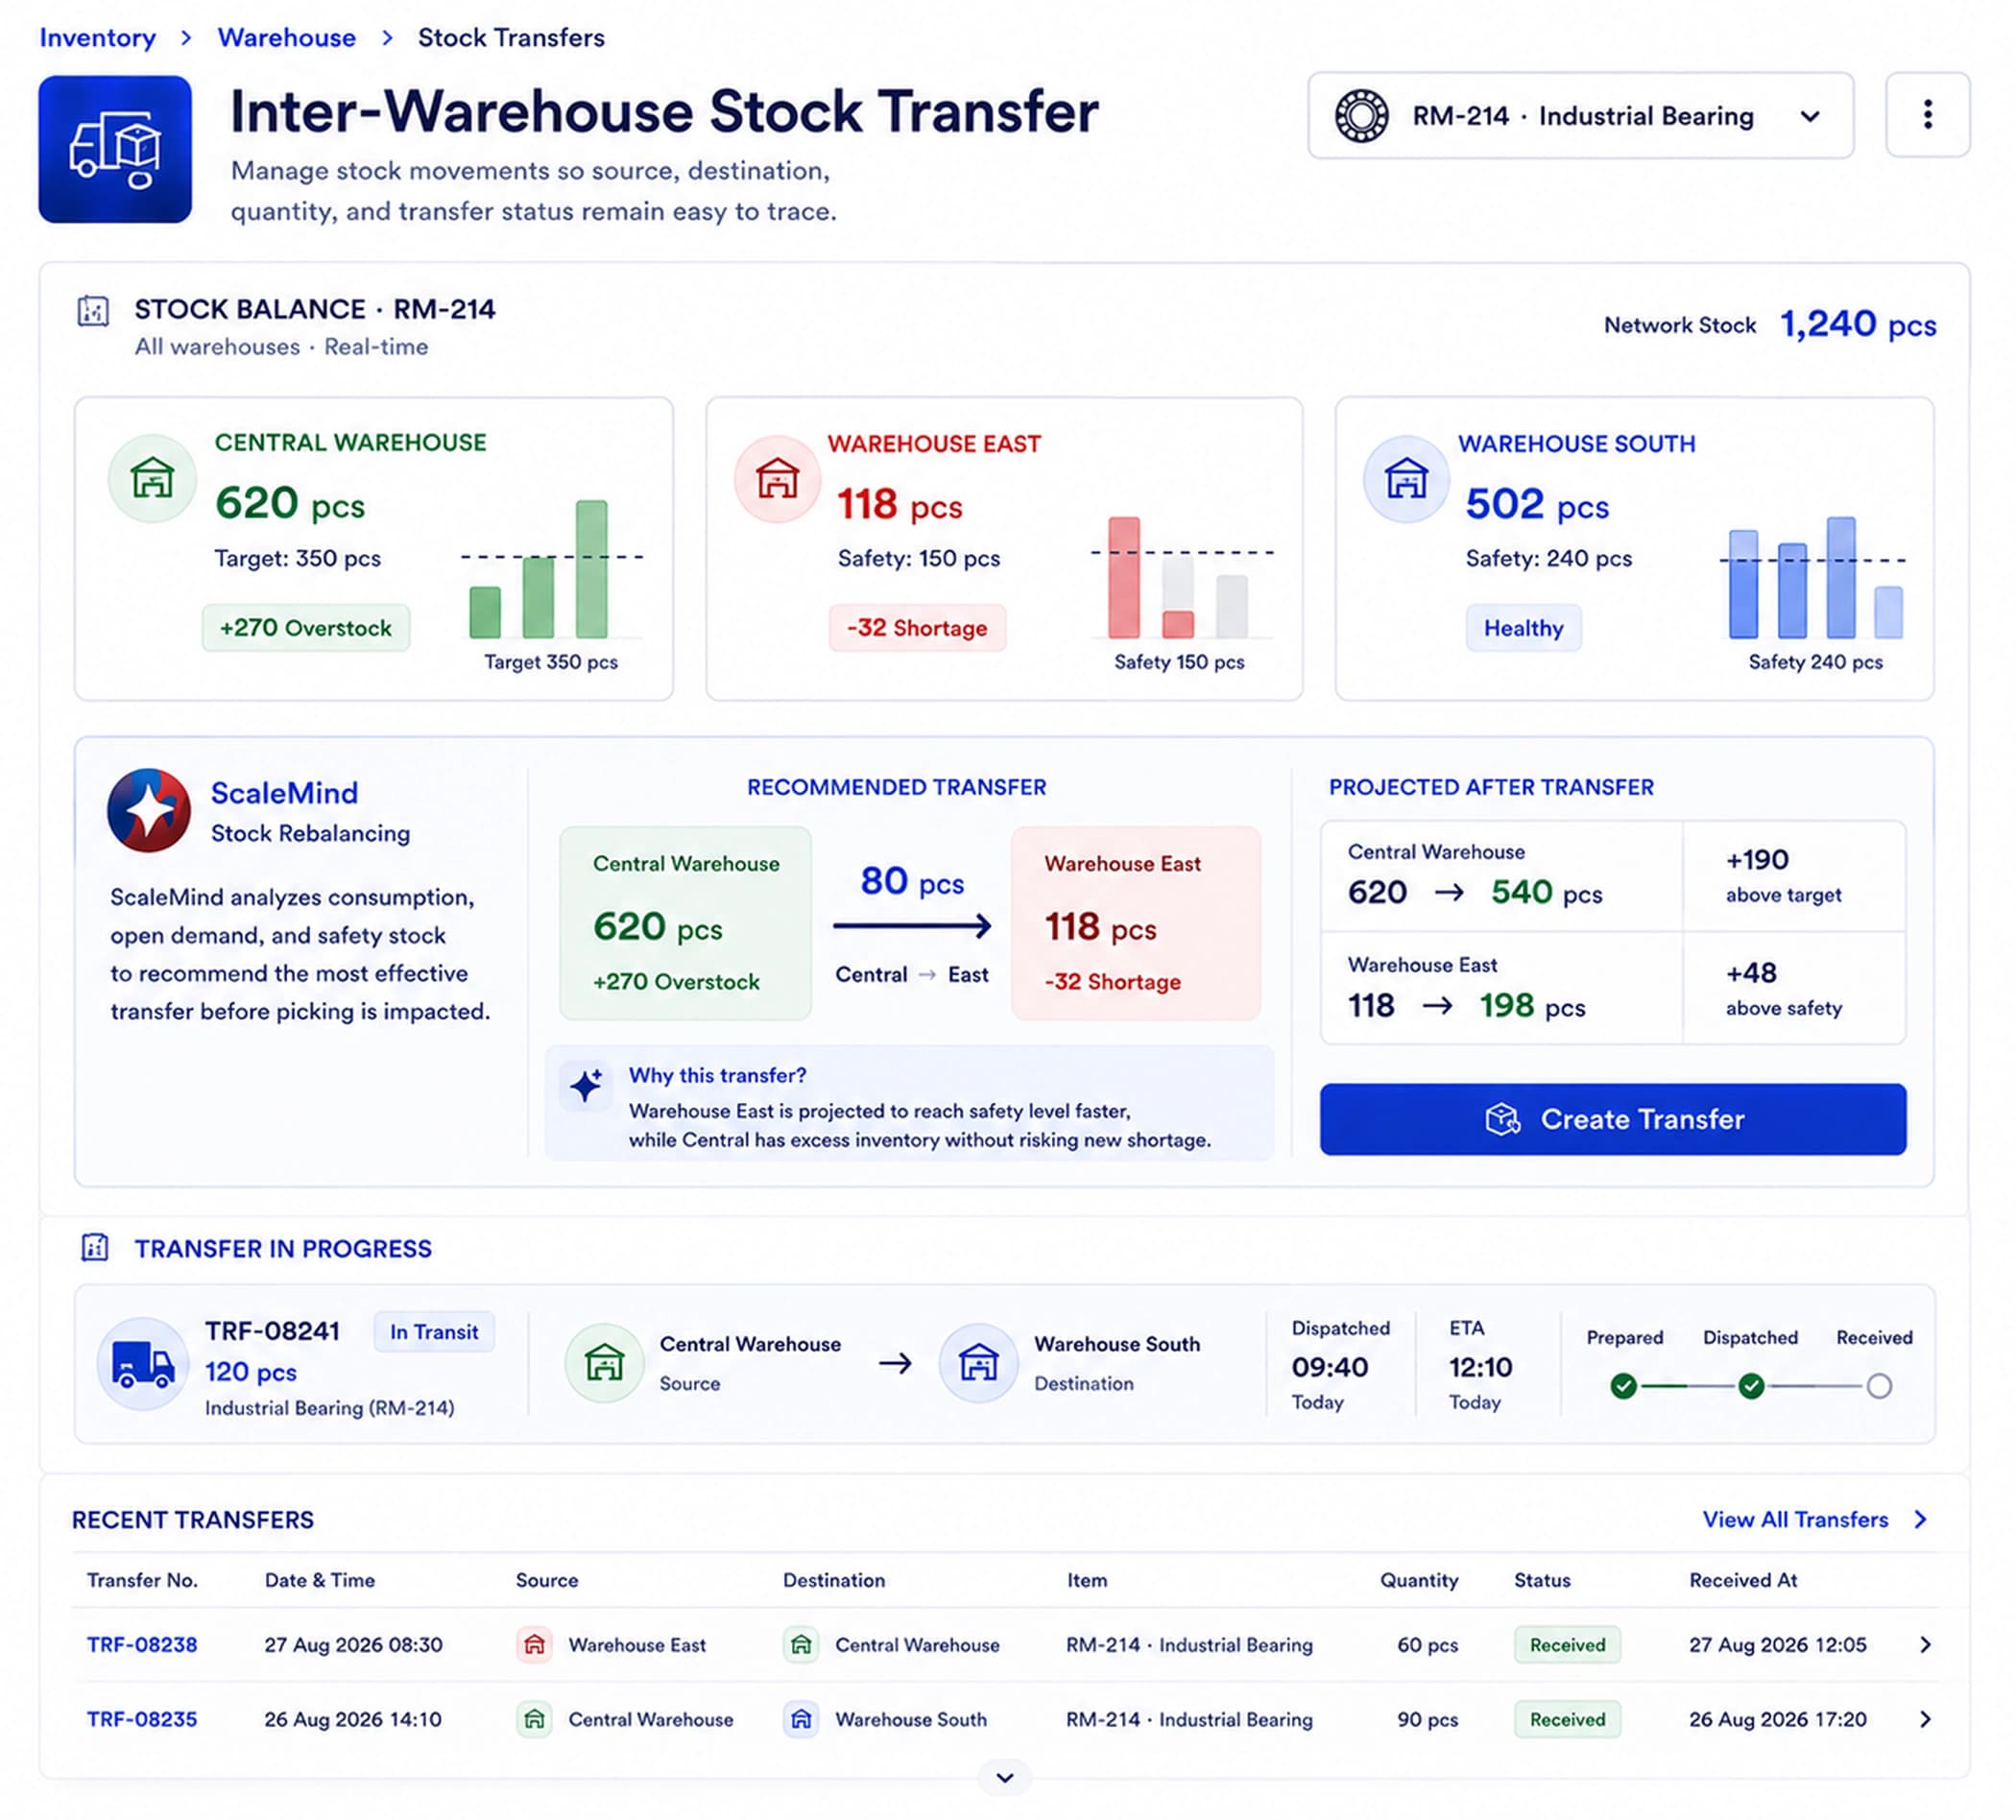Click the ScaleMind star logo
The image size is (2016, 1820).
pyautogui.click(x=149, y=810)
